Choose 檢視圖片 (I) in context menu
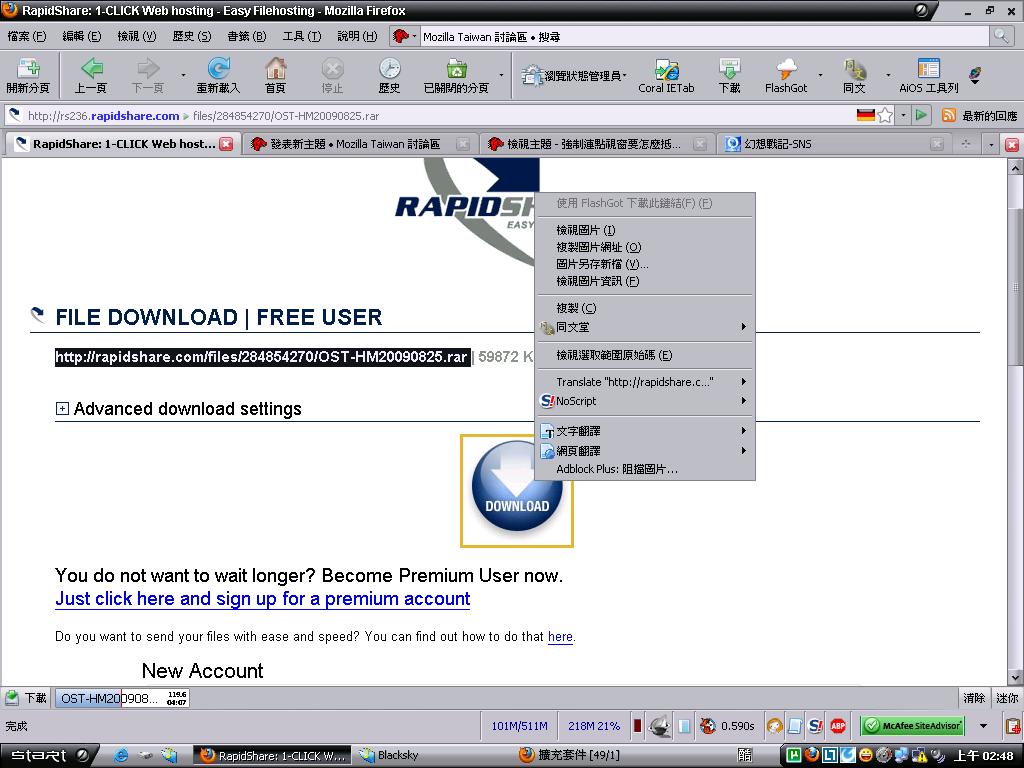This screenshot has width=1024, height=768. coord(645,230)
